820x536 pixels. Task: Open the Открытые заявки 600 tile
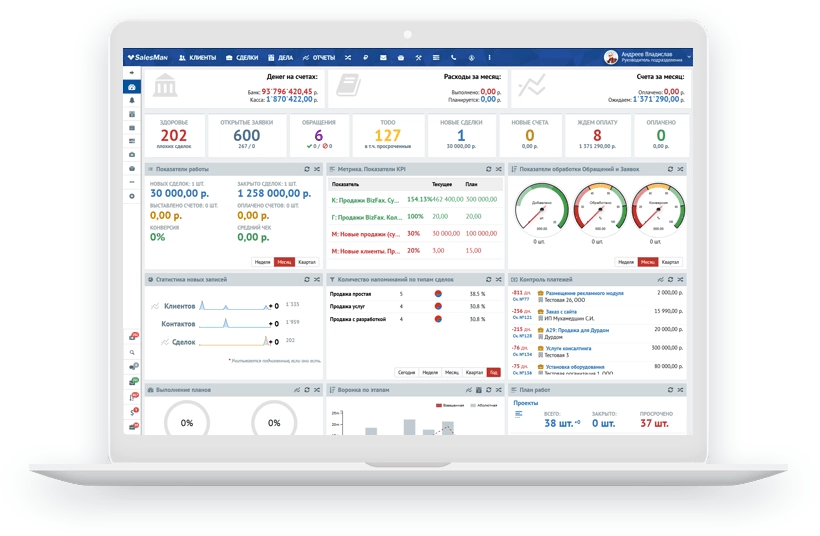point(246,135)
